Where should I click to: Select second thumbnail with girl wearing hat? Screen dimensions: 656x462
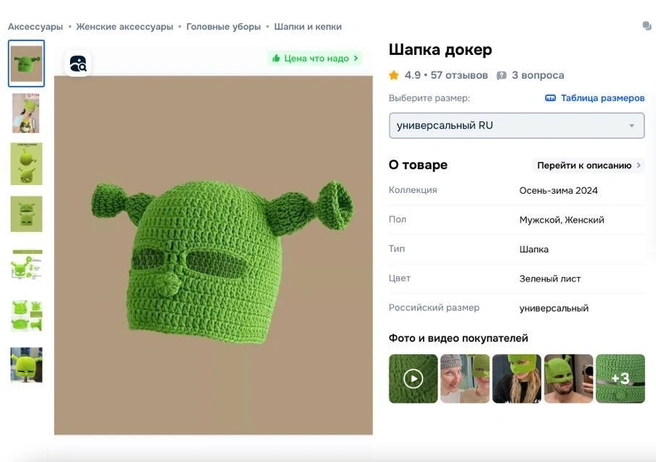click(x=26, y=113)
